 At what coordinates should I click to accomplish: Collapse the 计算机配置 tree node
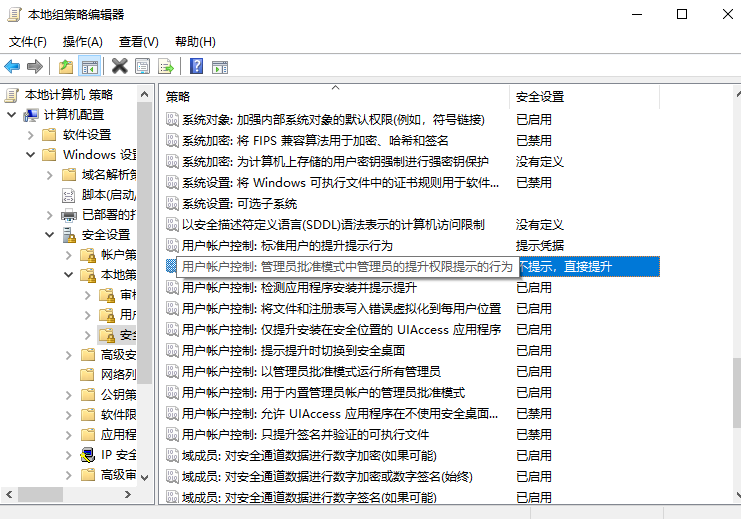pyautogui.click(x=12, y=115)
